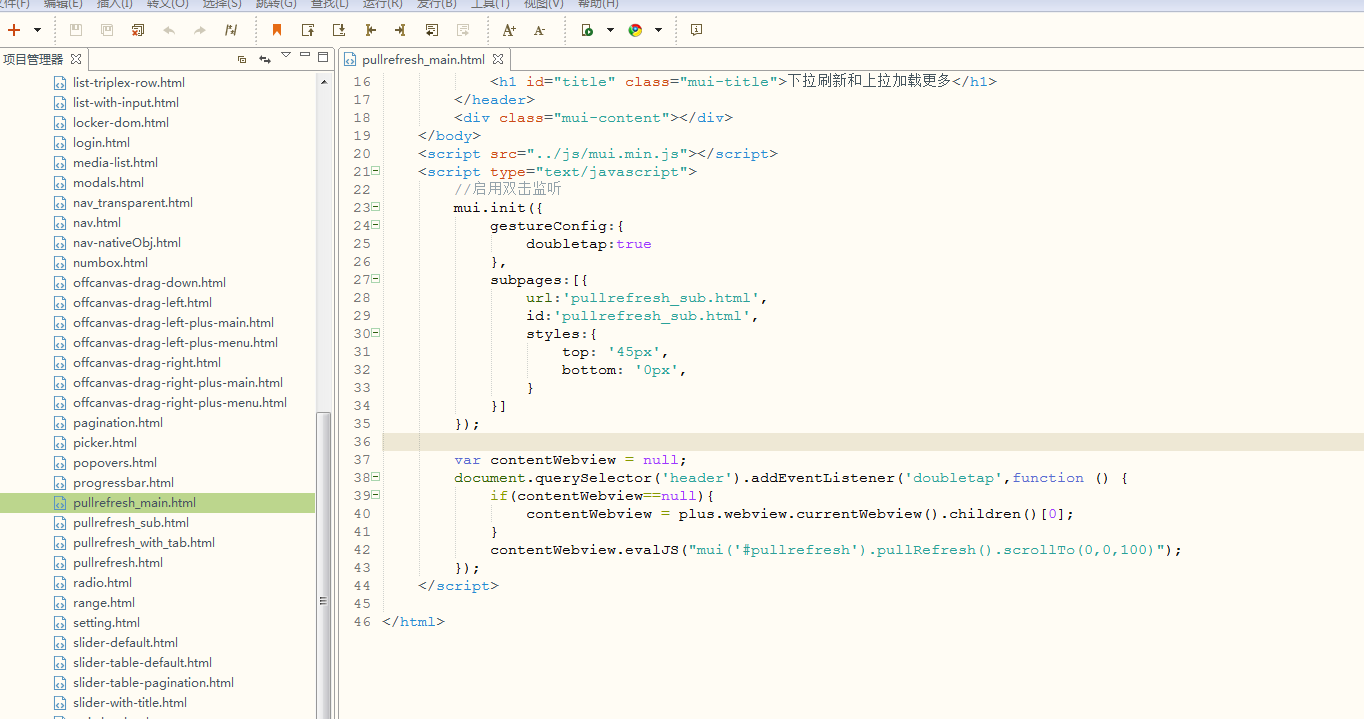Decrease editor font size with A-
1364x719 pixels.
click(x=540, y=30)
